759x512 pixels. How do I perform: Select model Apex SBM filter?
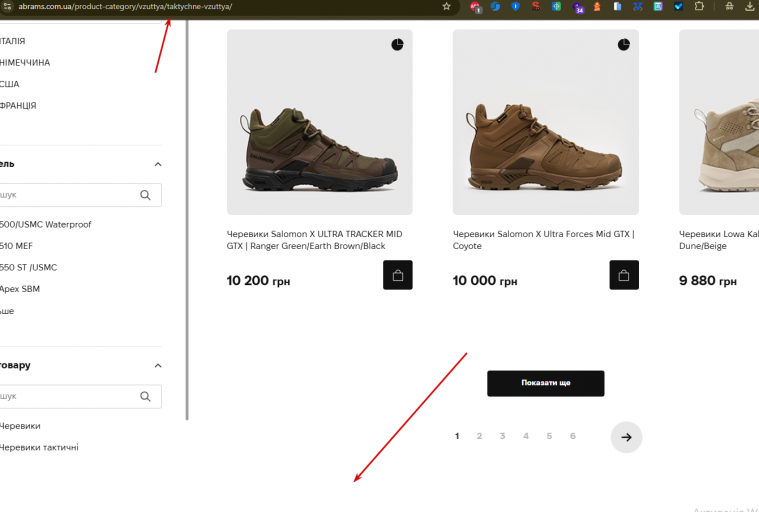pos(20,289)
